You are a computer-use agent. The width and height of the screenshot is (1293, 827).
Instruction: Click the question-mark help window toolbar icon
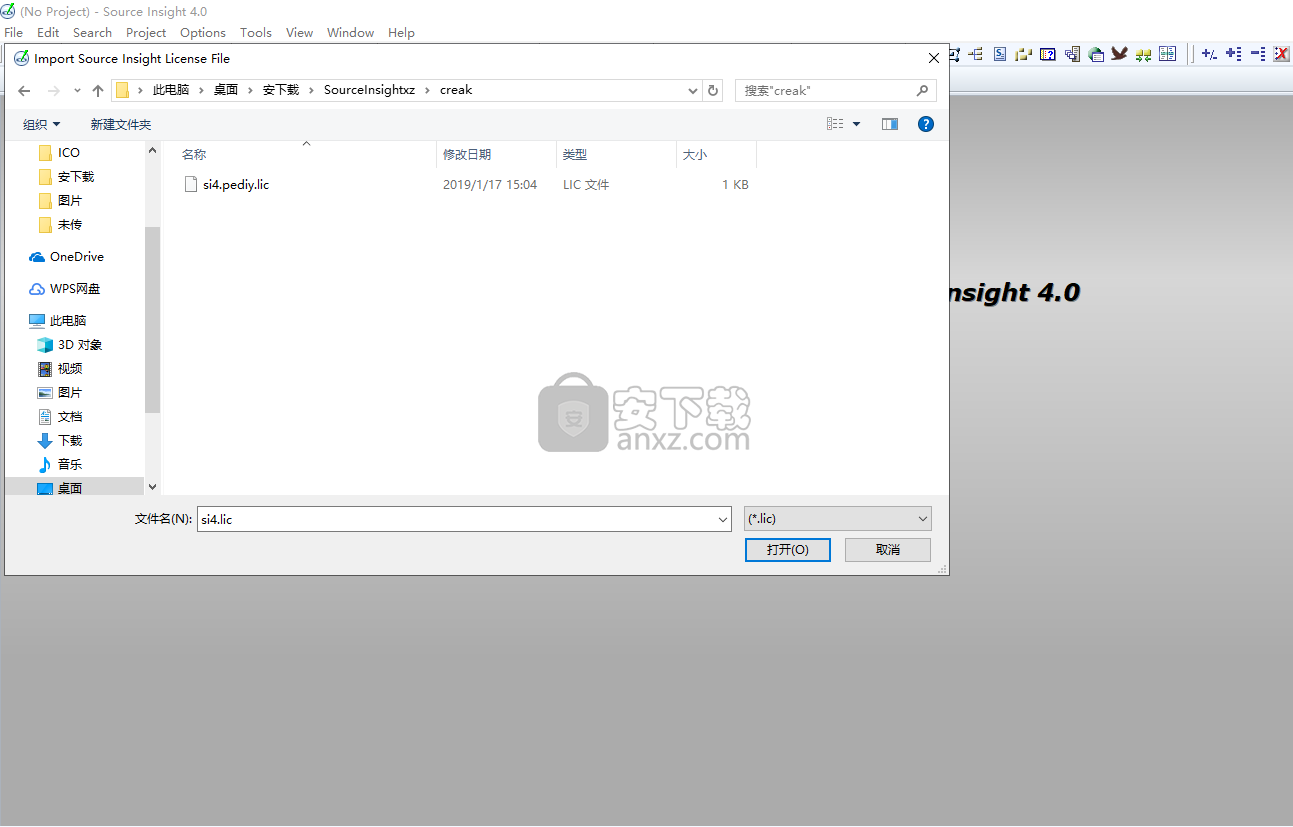click(x=1048, y=54)
